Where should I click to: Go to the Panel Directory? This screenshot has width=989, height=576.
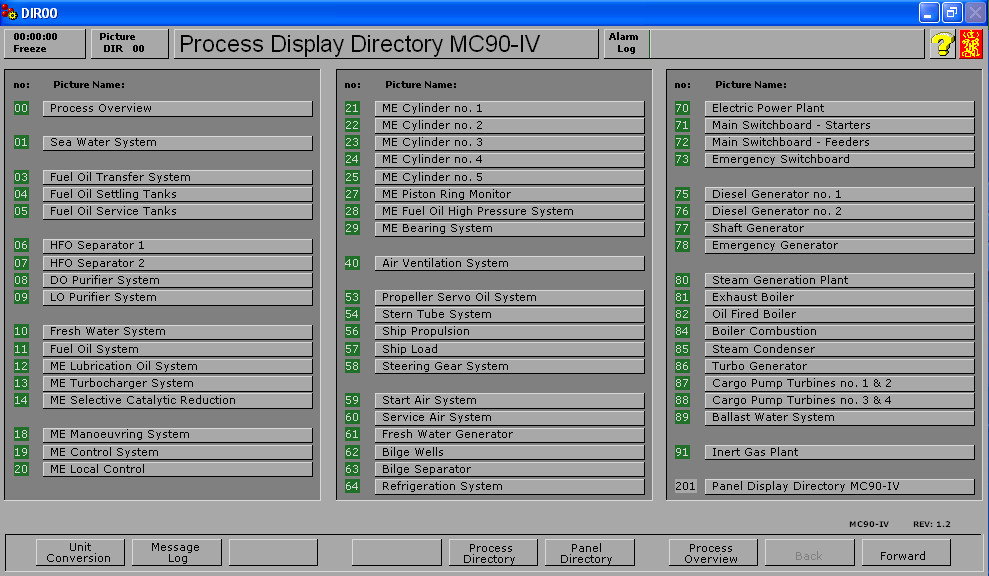click(x=587, y=553)
